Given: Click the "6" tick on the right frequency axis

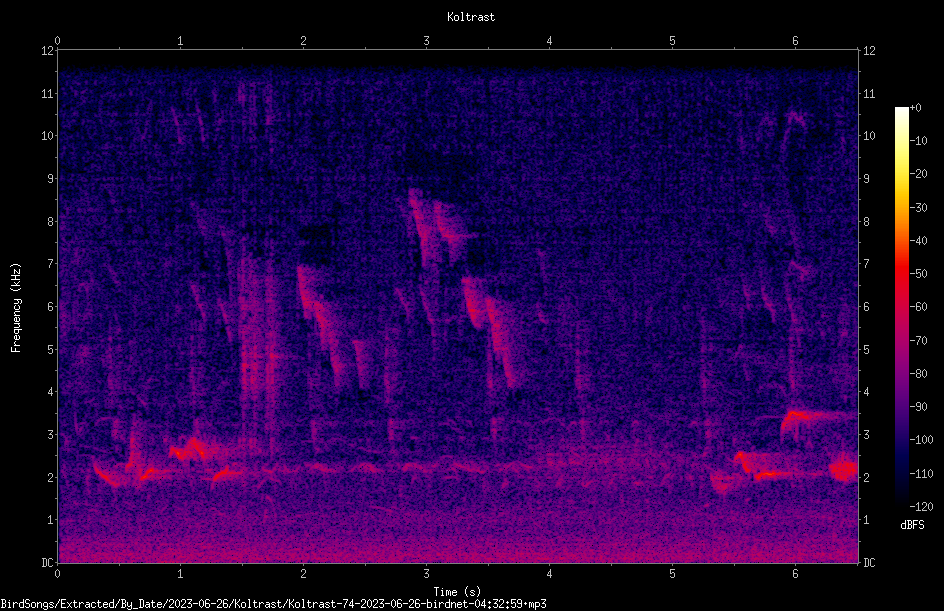Looking at the screenshot, I should pyautogui.click(x=866, y=307).
